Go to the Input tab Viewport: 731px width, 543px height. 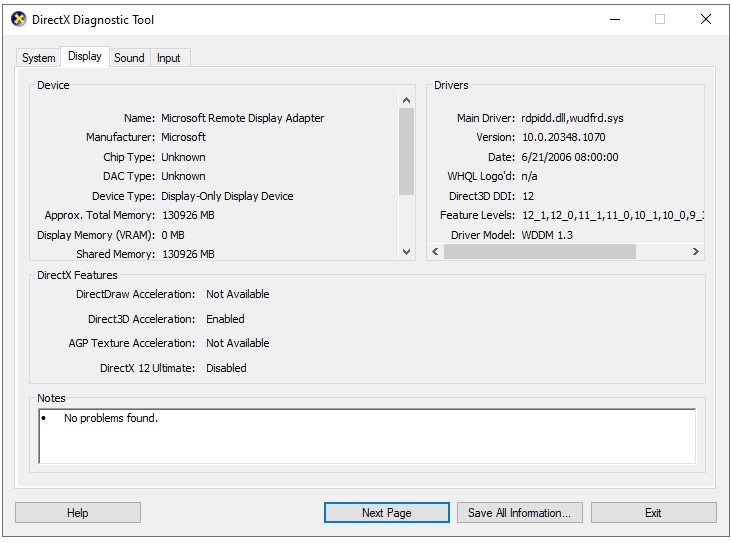168,58
